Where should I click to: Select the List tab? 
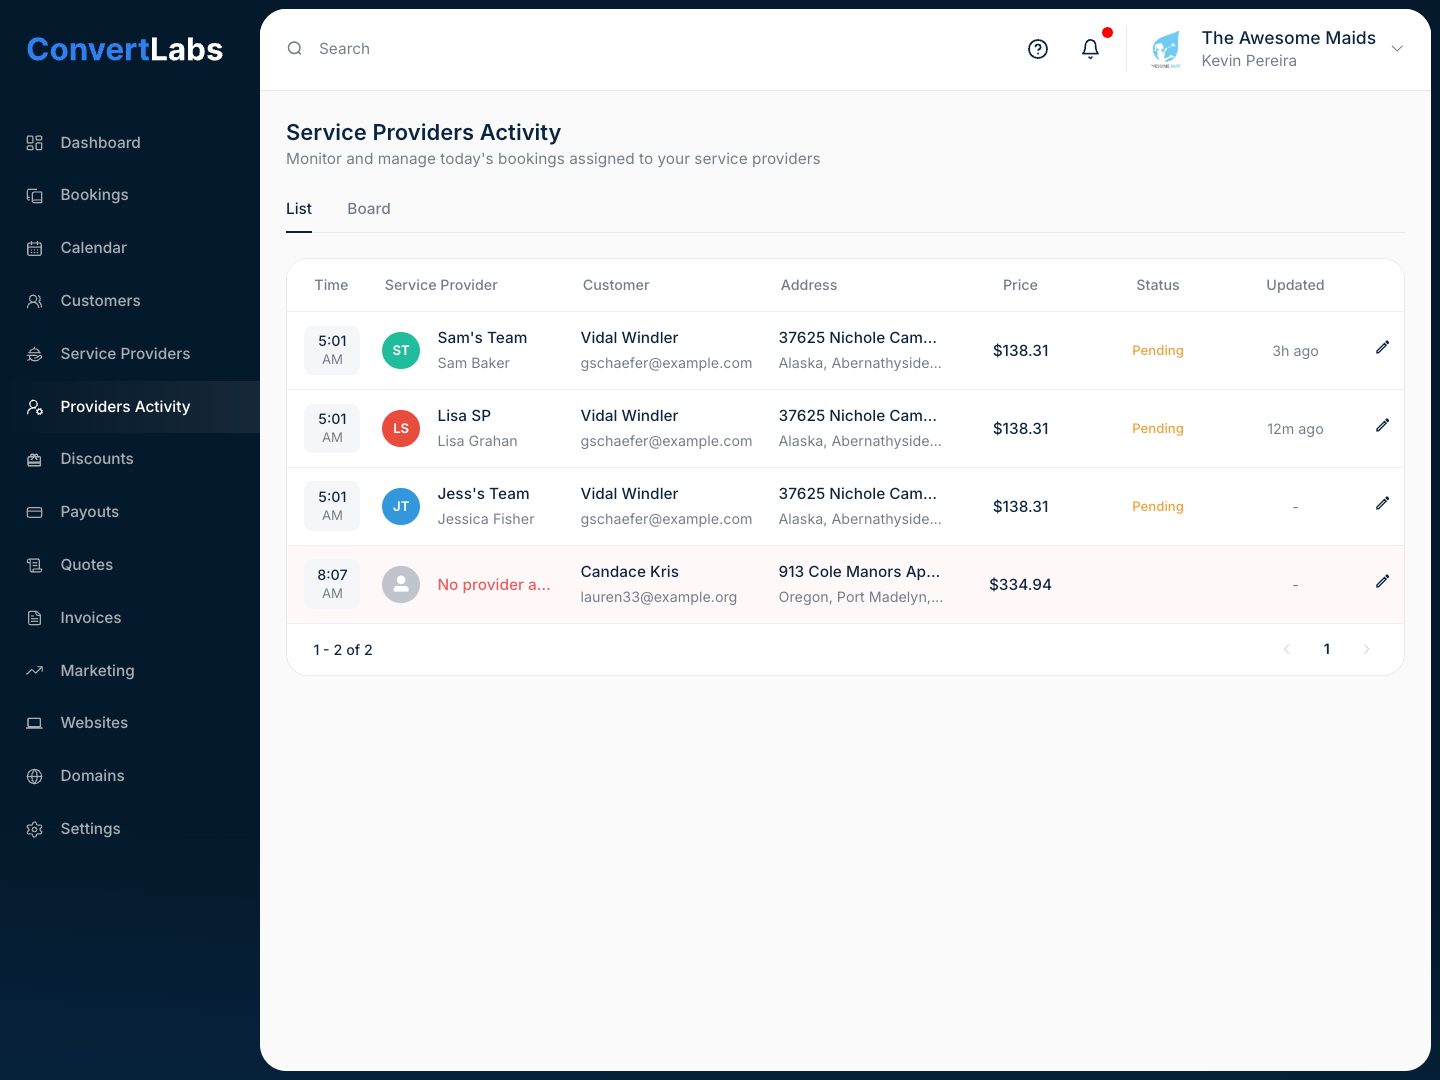coord(299,209)
